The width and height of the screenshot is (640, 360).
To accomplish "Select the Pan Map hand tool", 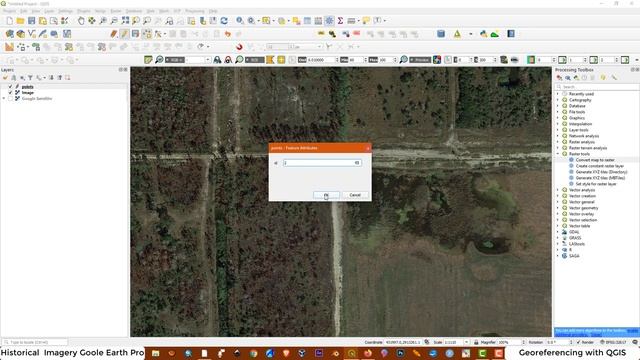I will (x=81, y=20).
